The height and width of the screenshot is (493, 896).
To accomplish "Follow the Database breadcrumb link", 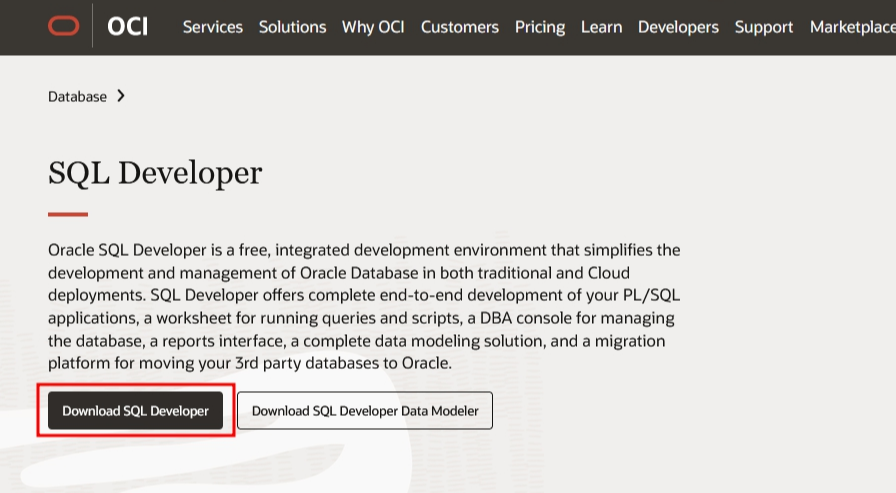I will pos(77,97).
